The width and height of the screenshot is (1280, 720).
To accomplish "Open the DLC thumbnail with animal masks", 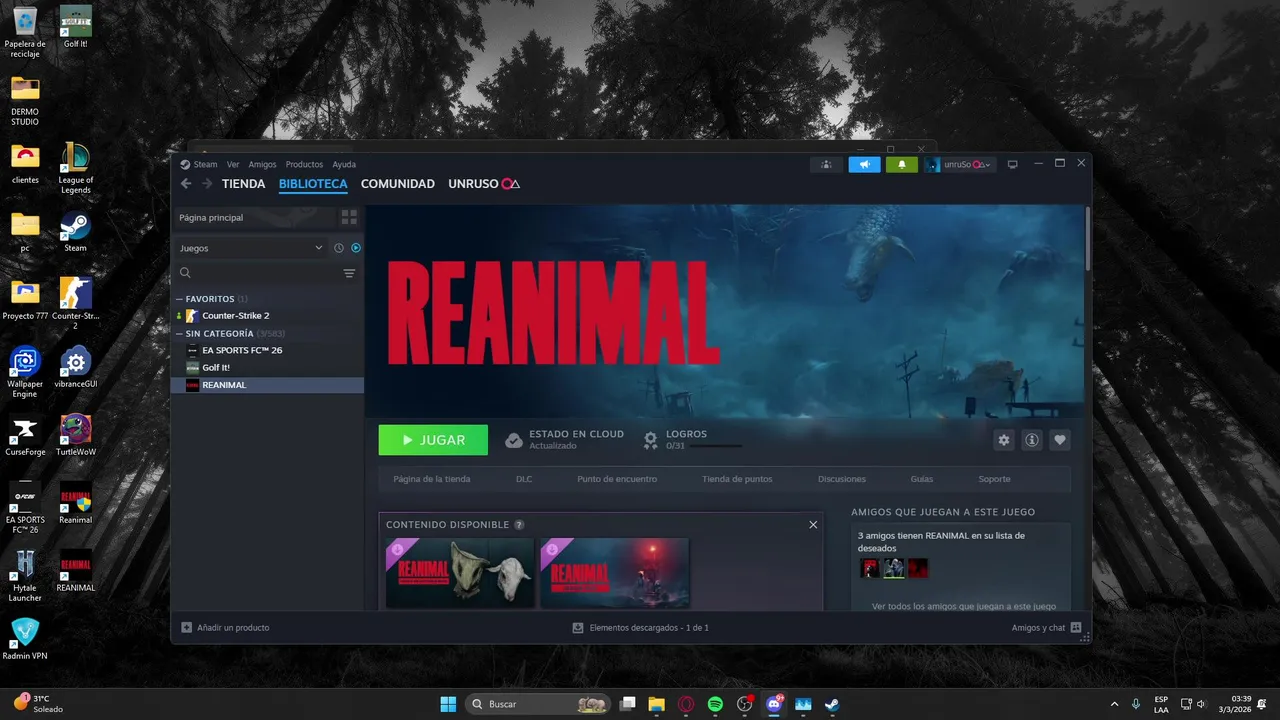I will tap(460, 573).
